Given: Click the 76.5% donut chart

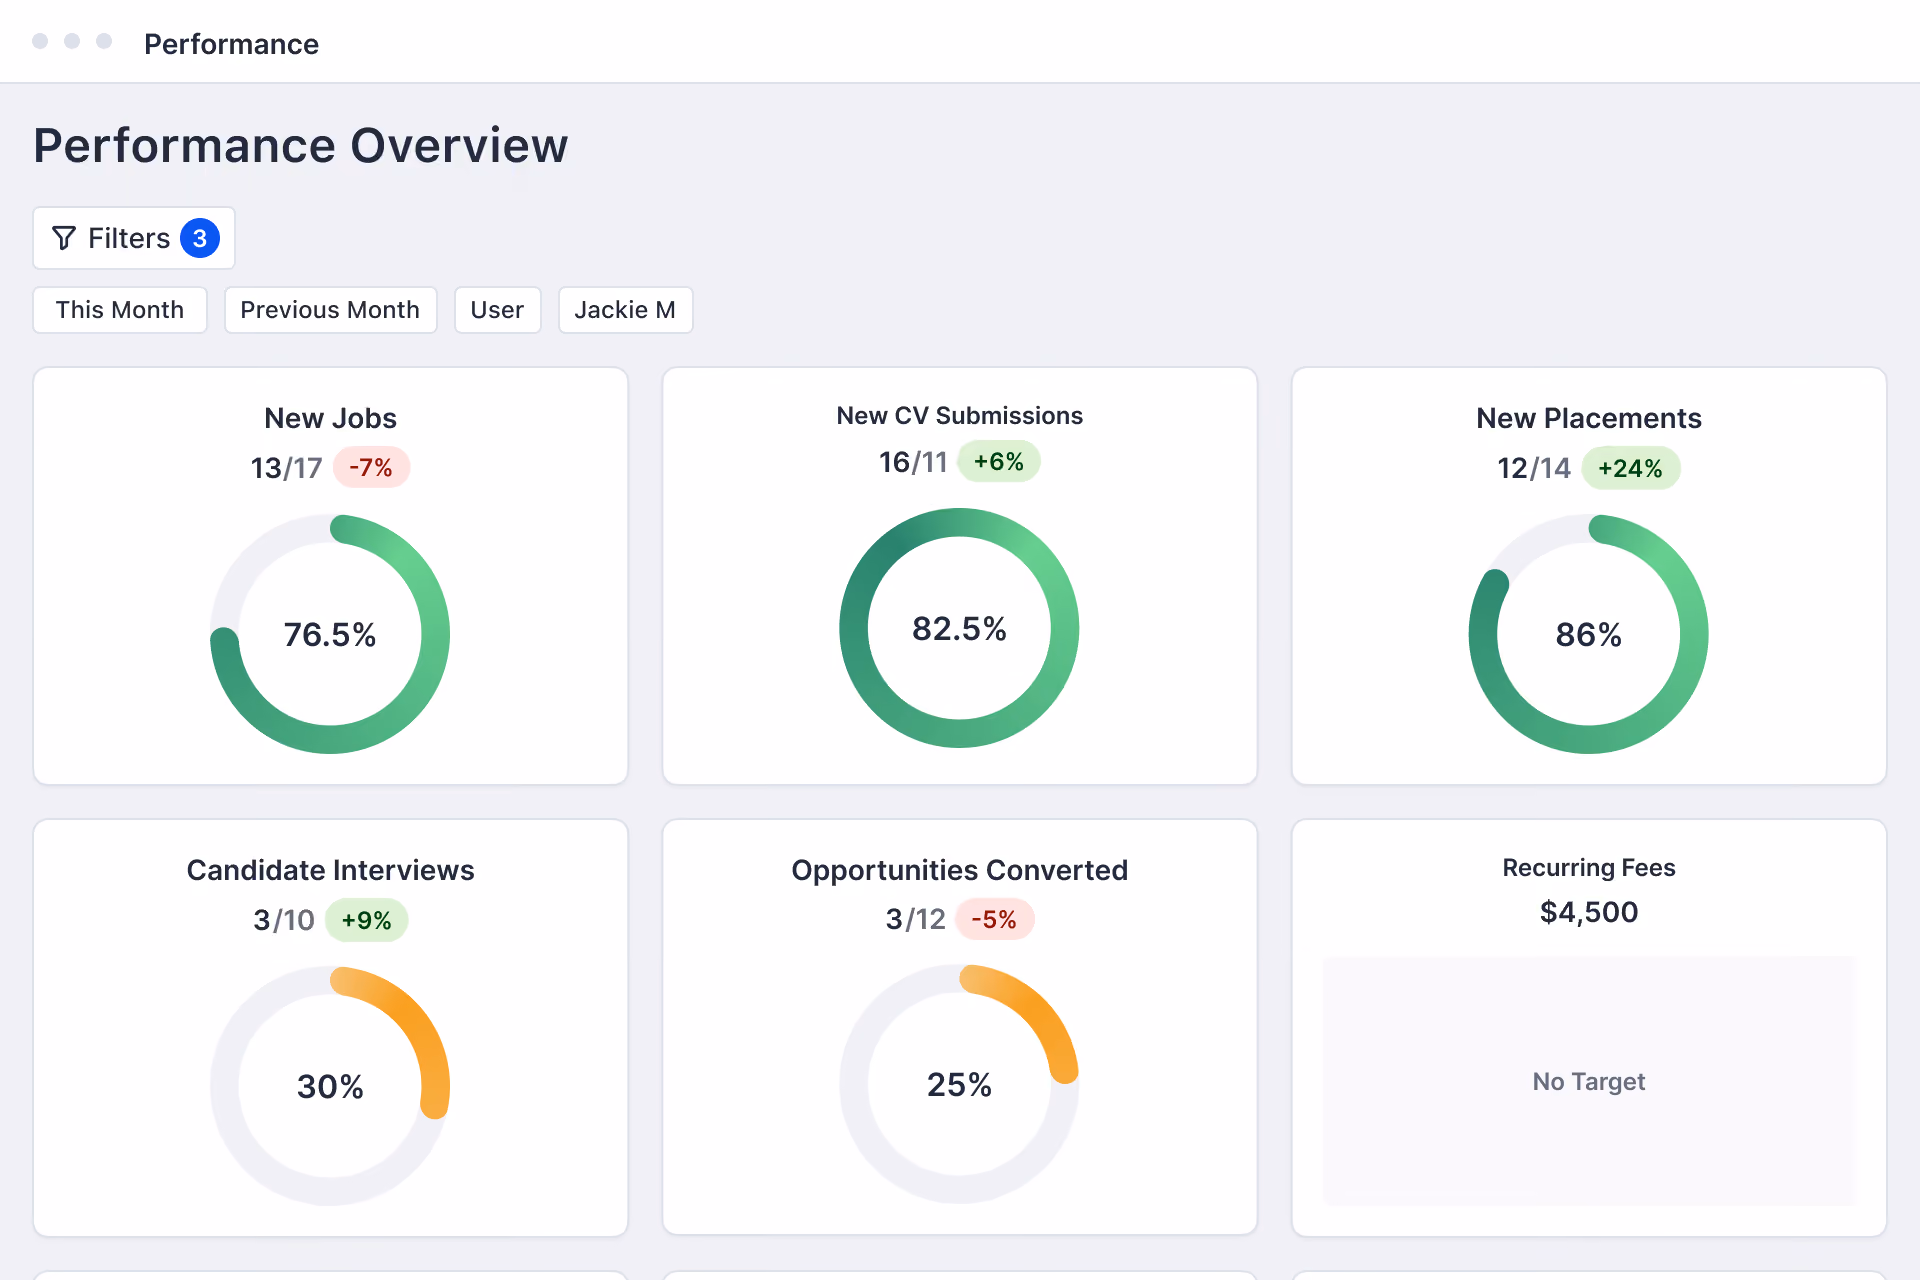Looking at the screenshot, I should click(330, 634).
